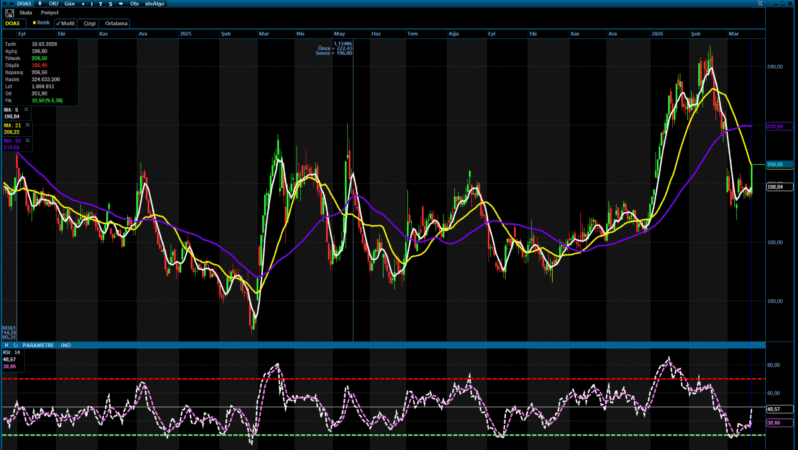Click the refresh icon in the RSI panel header
This screenshot has height=450, width=798.
13,345
